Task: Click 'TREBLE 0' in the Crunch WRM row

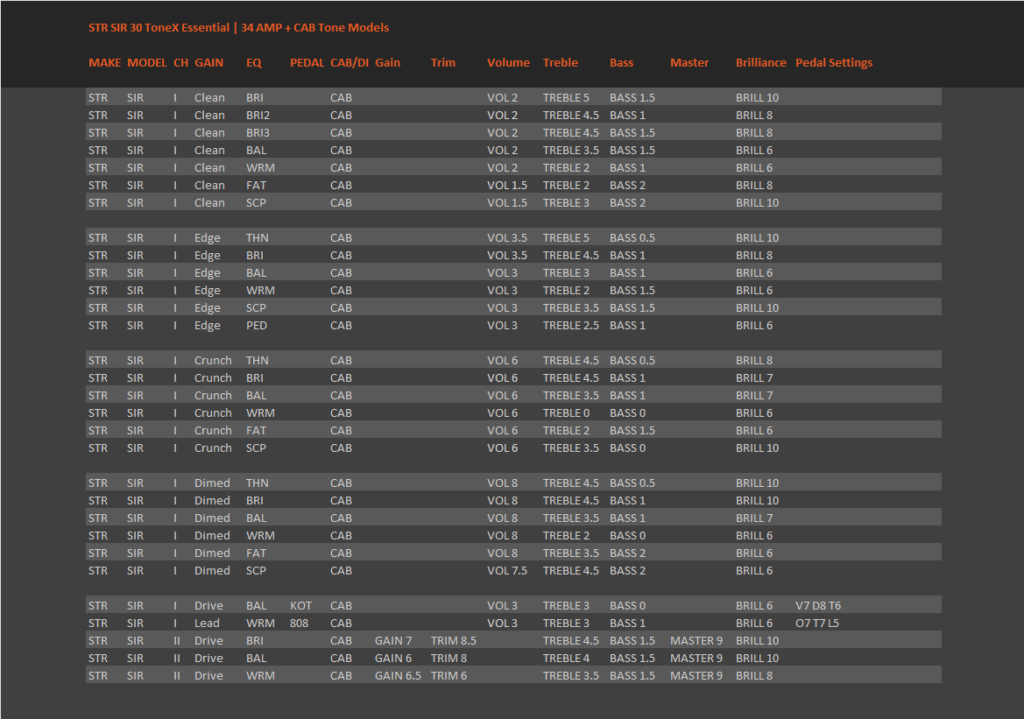Action: pos(566,413)
